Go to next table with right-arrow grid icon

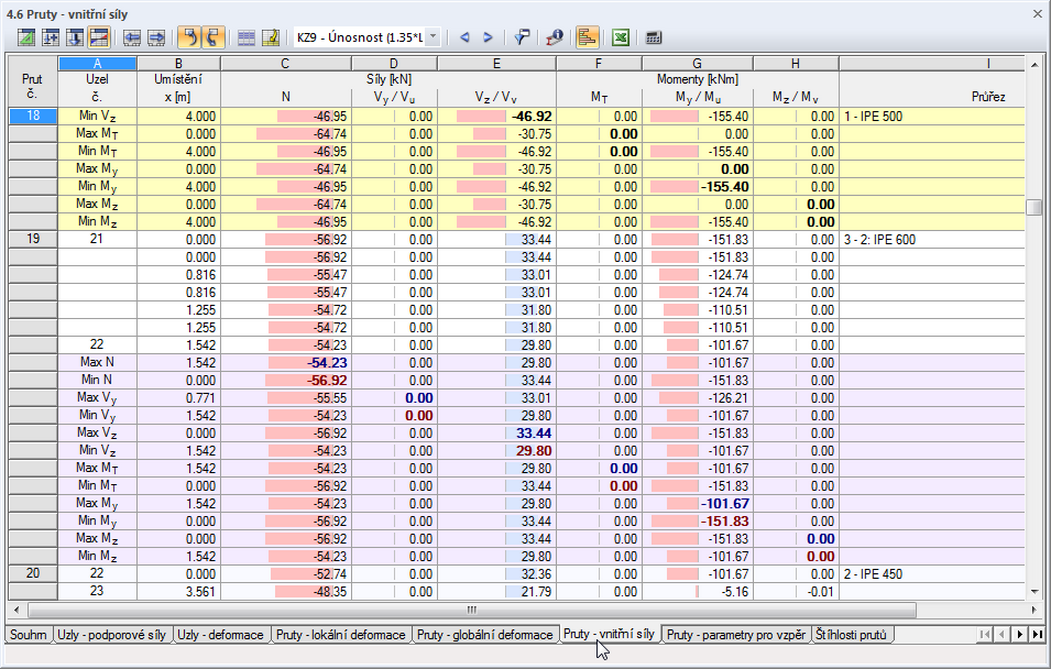[x=156, y=38]
